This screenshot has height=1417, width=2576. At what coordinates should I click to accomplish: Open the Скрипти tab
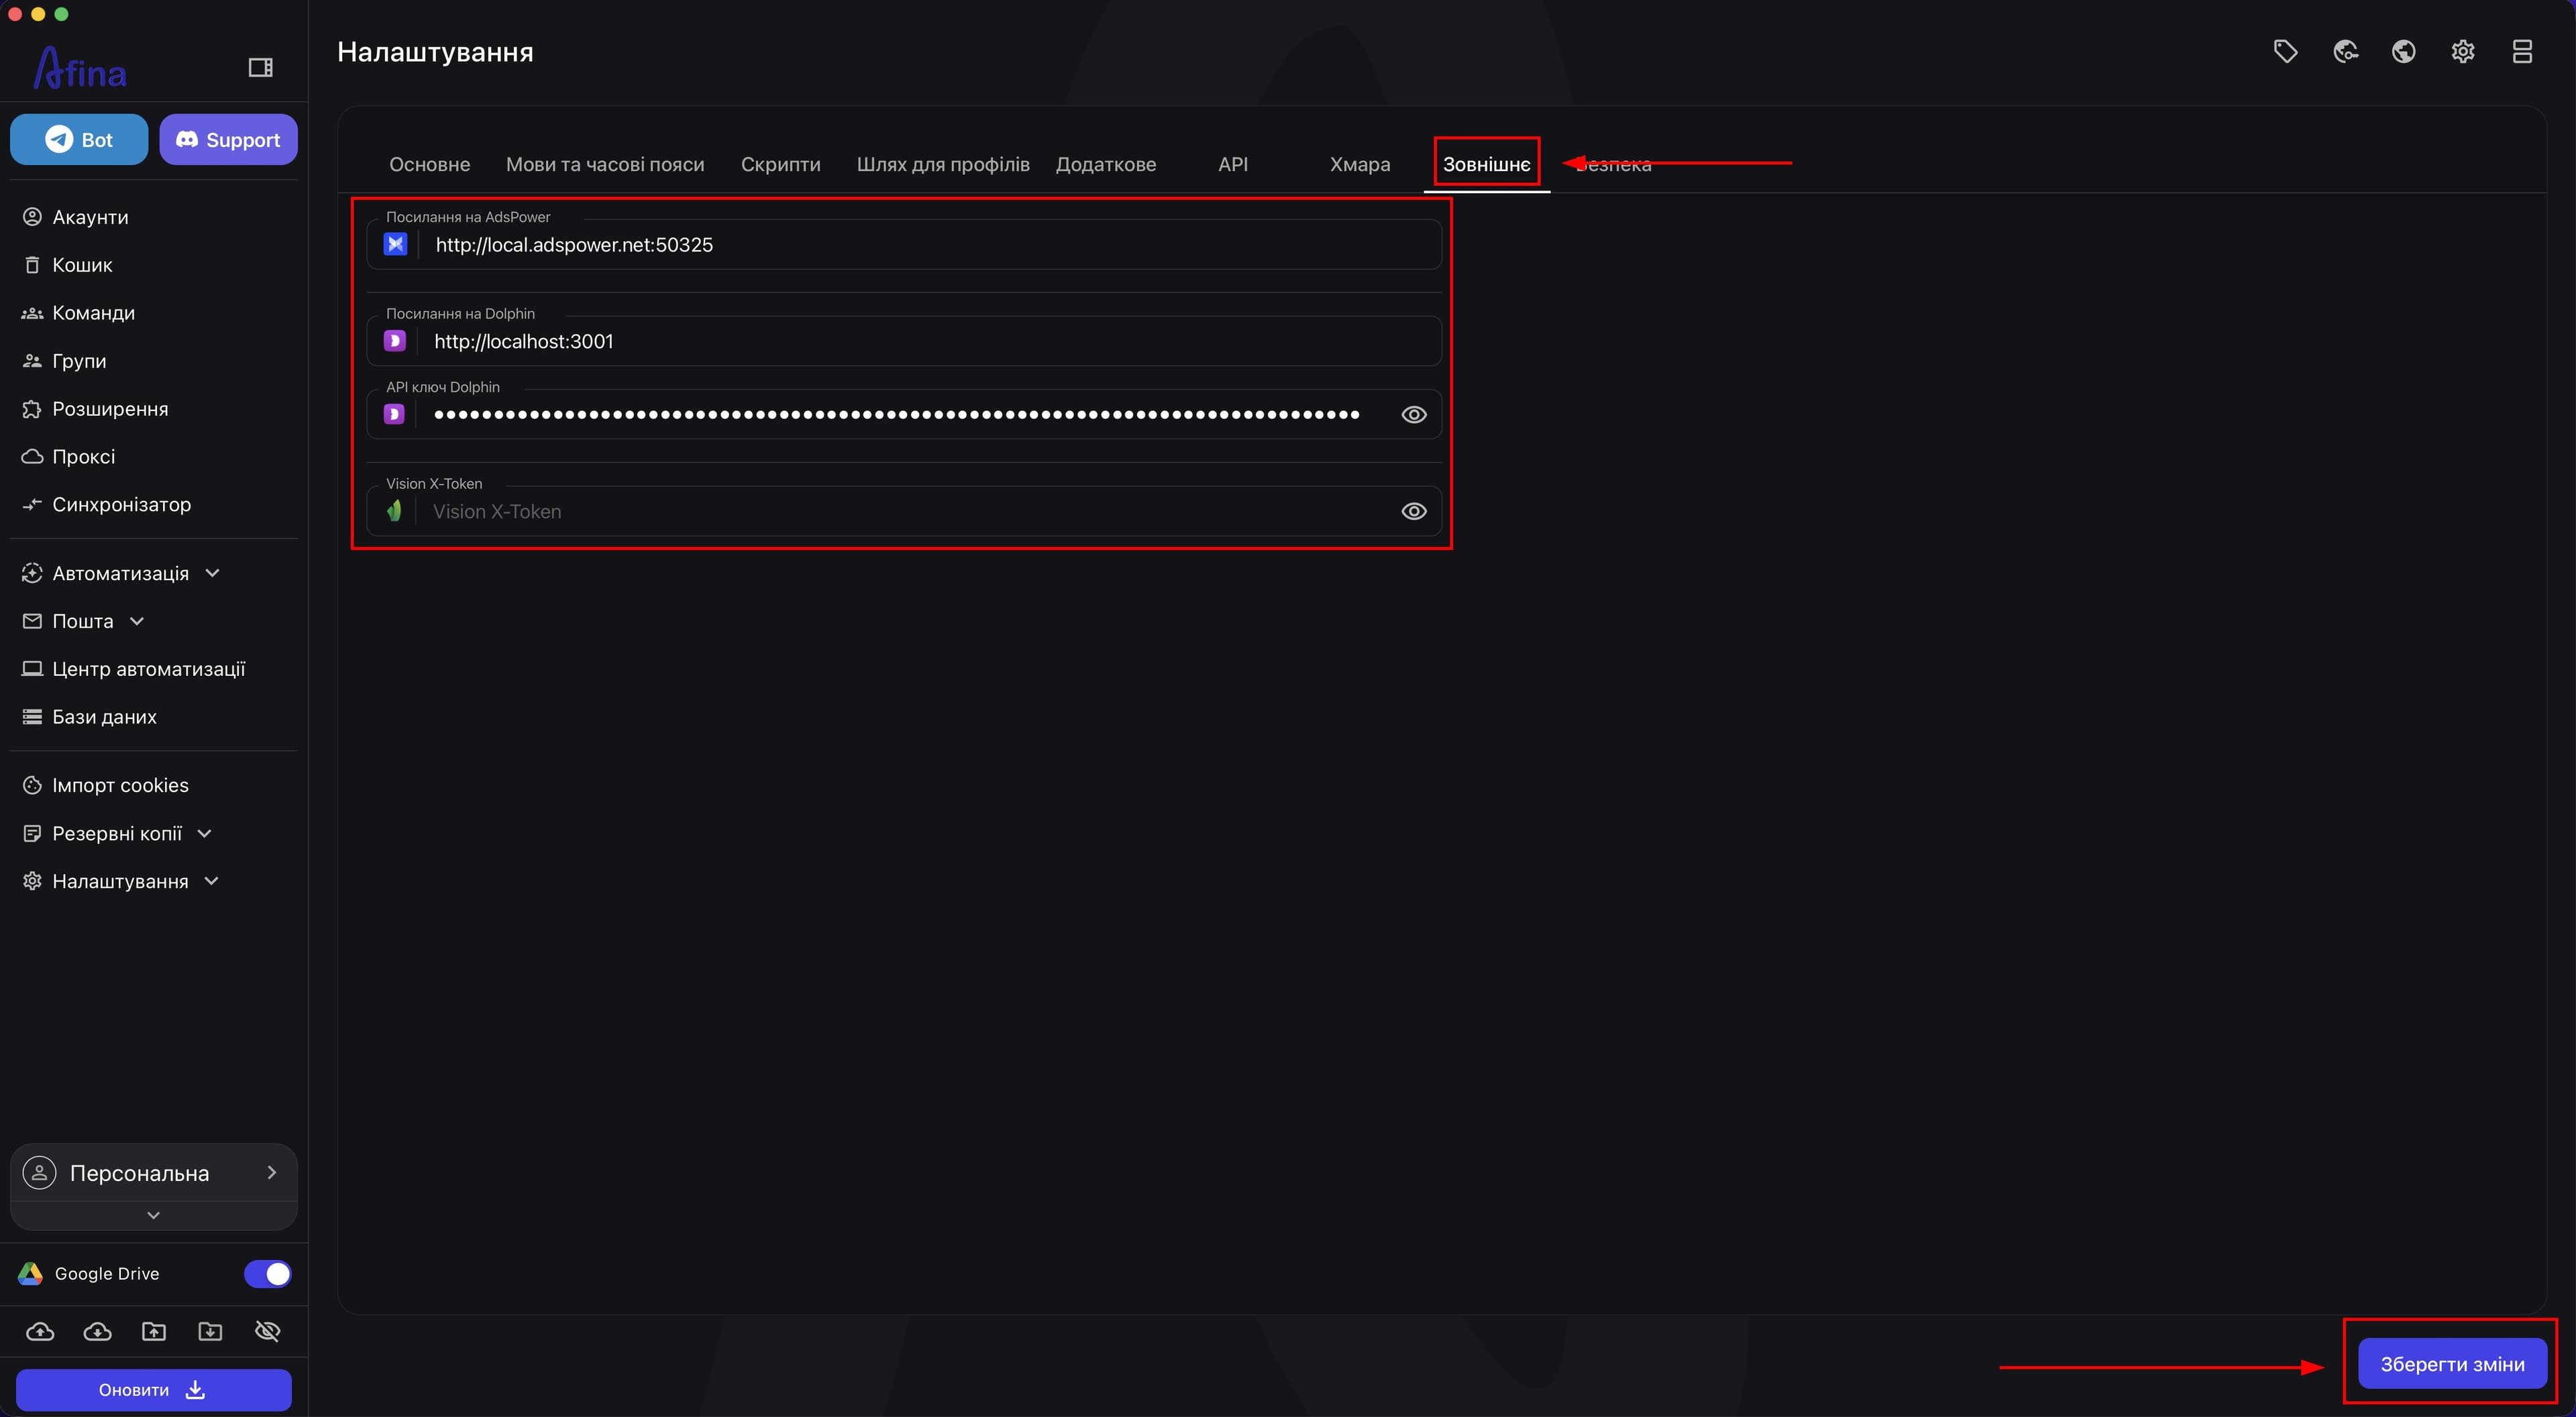[780, 164]
